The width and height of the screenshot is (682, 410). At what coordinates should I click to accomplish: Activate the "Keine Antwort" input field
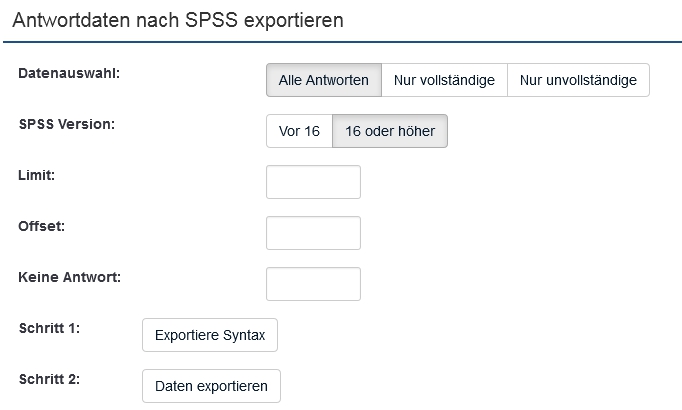pyautogui.click(x=313, y=284)
